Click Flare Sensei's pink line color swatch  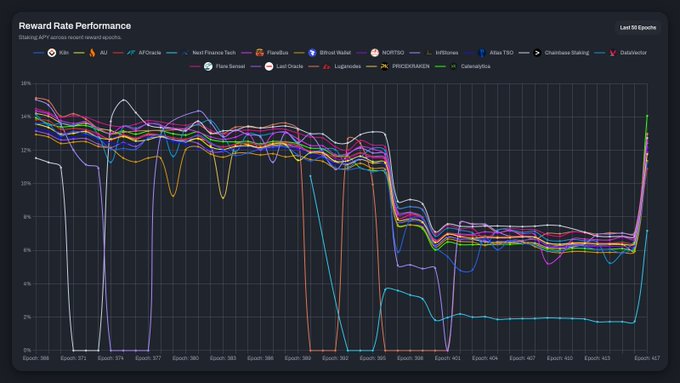(195, 66)
